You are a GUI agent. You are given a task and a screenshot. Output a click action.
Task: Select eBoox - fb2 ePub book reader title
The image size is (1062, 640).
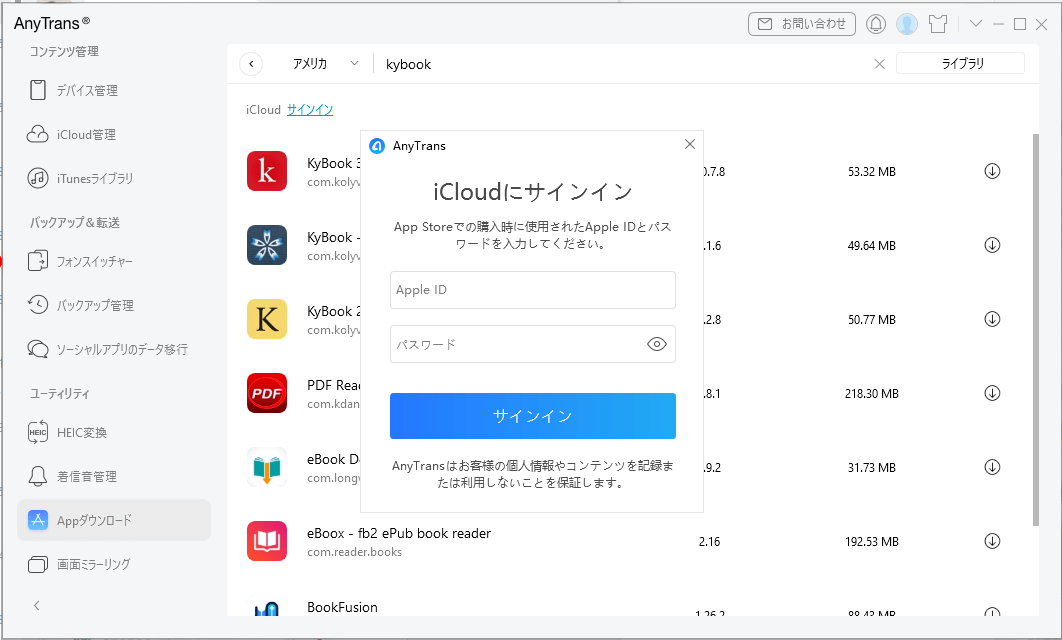click(x=399, y=533)
